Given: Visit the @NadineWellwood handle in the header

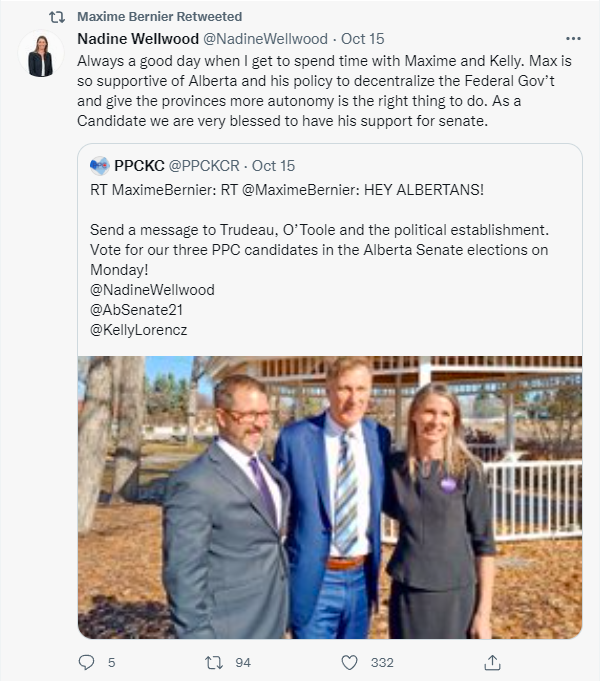Looking at the screenshot, I should click(x=266, y=39).
